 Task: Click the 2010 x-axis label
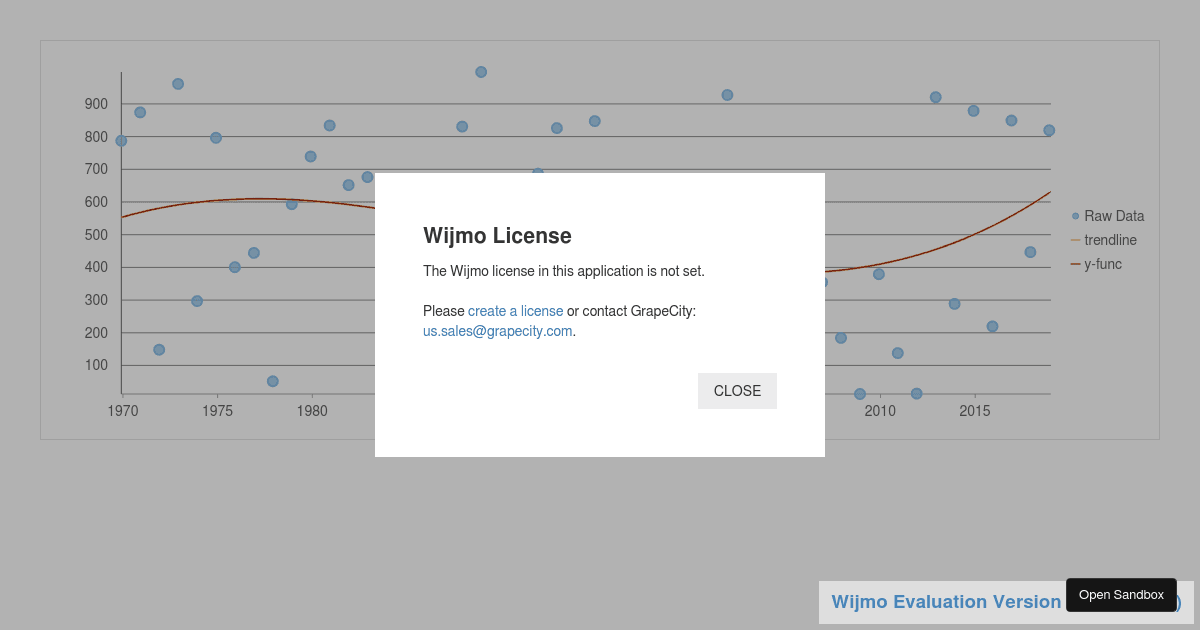pyautogui.click(x=880, y=411)
